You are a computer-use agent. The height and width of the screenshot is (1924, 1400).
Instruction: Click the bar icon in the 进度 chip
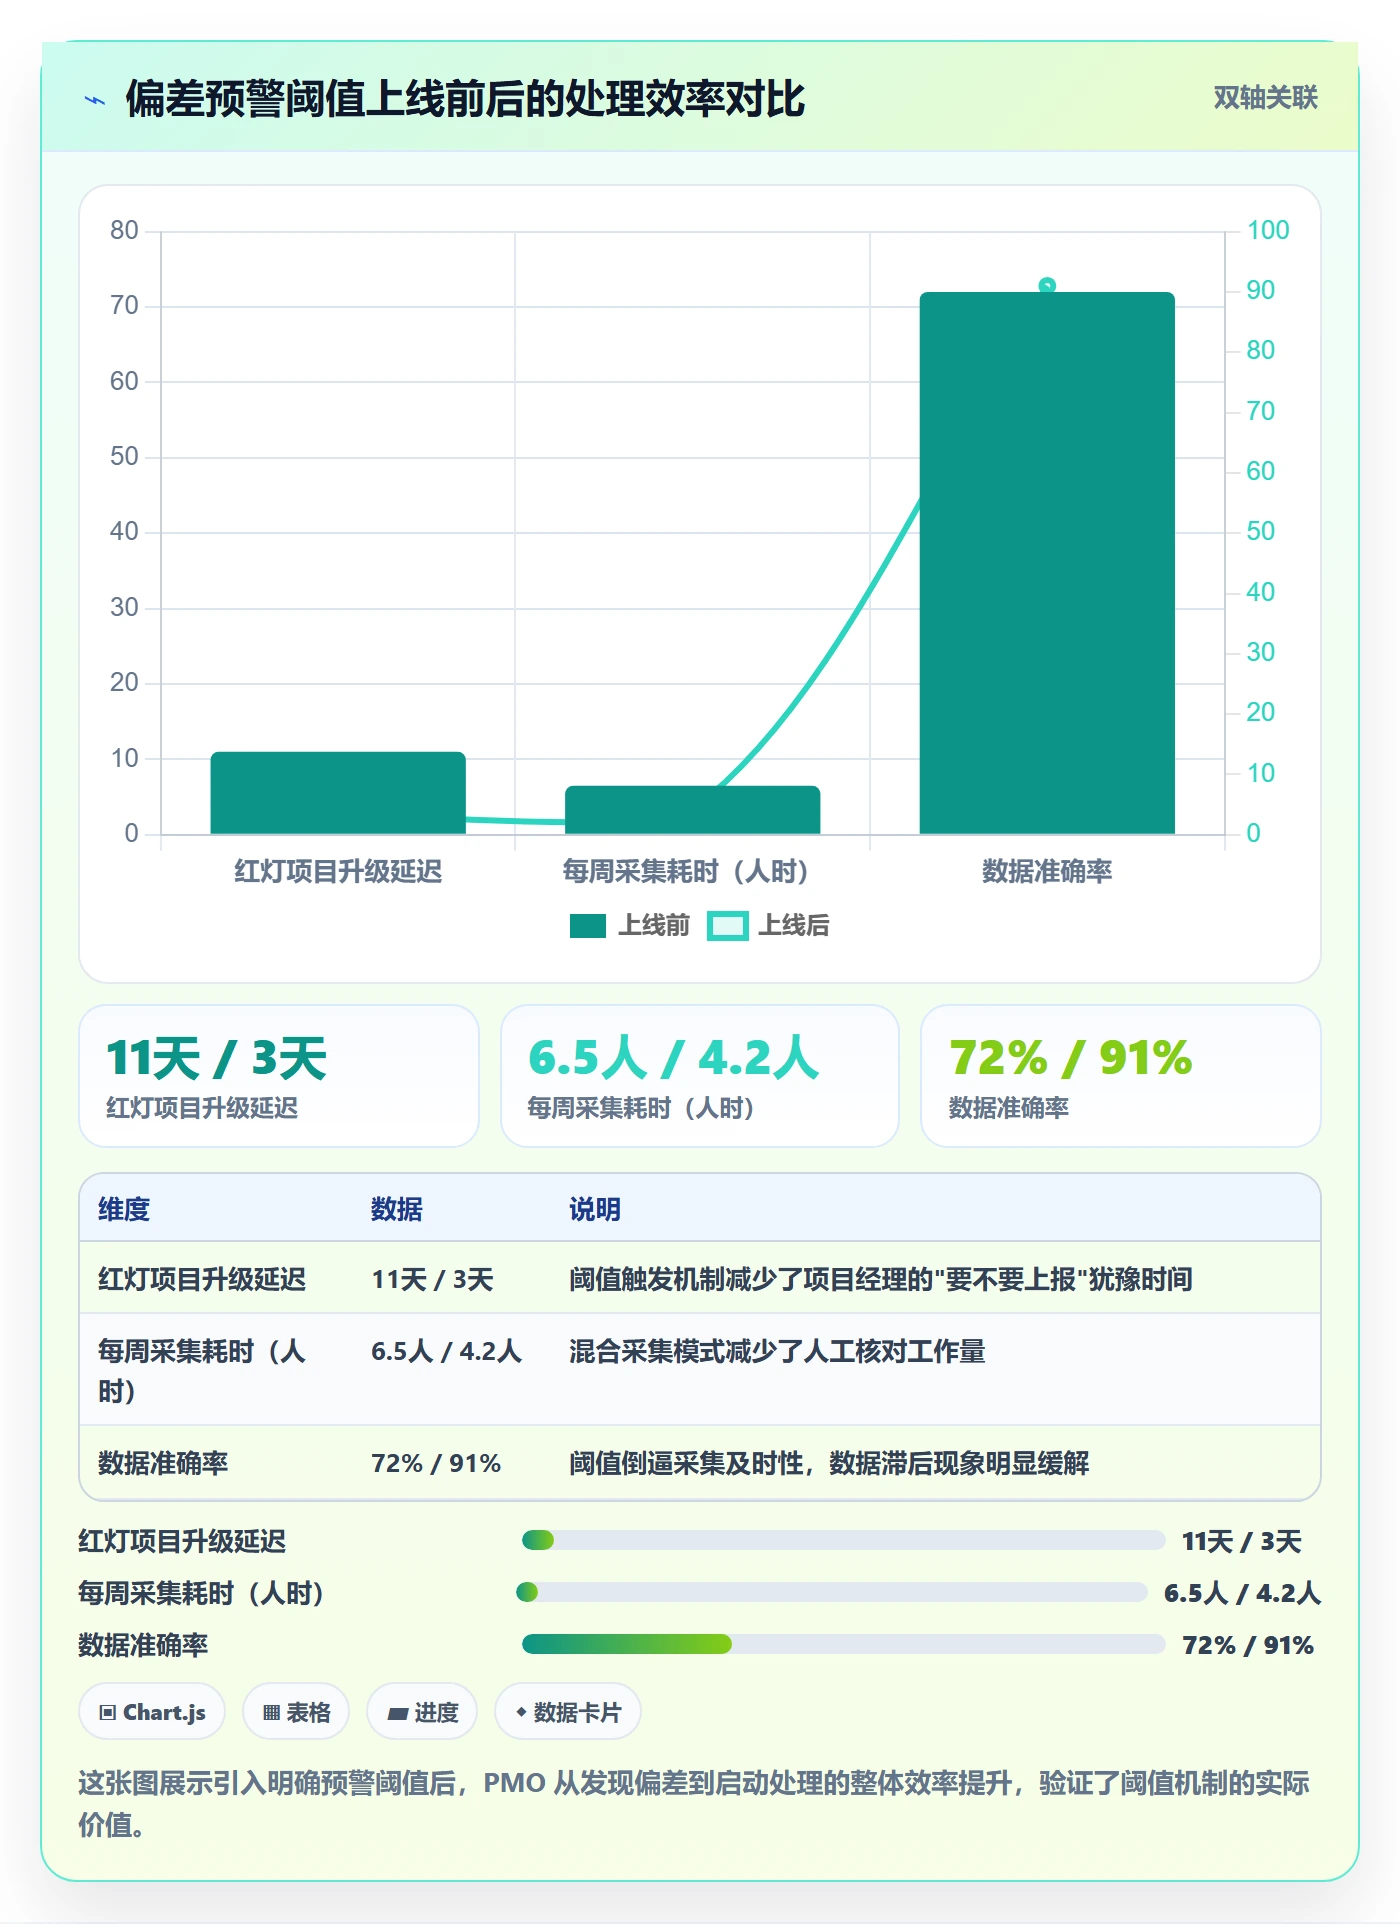(397, 1714)
